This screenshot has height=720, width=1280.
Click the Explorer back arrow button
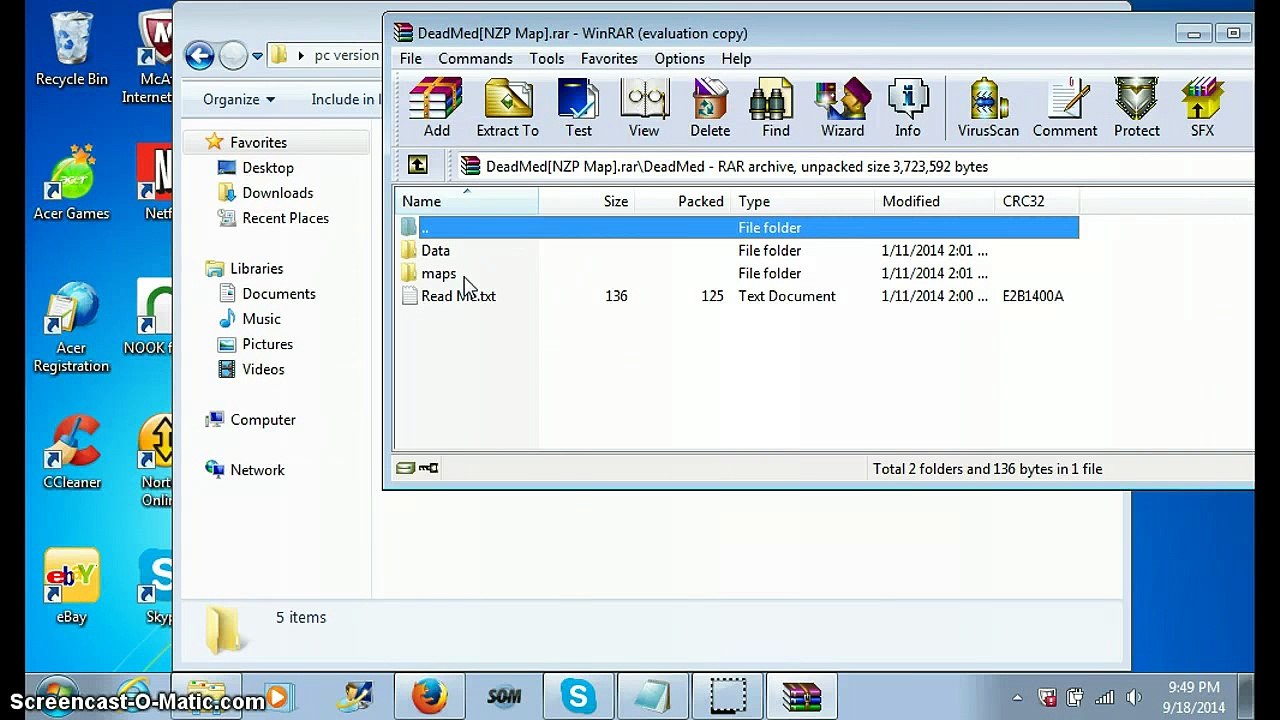coord(199,56)
